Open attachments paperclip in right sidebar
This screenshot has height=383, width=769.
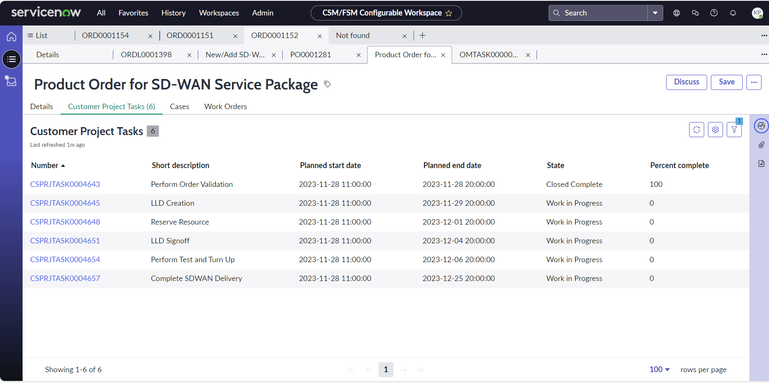761,145
